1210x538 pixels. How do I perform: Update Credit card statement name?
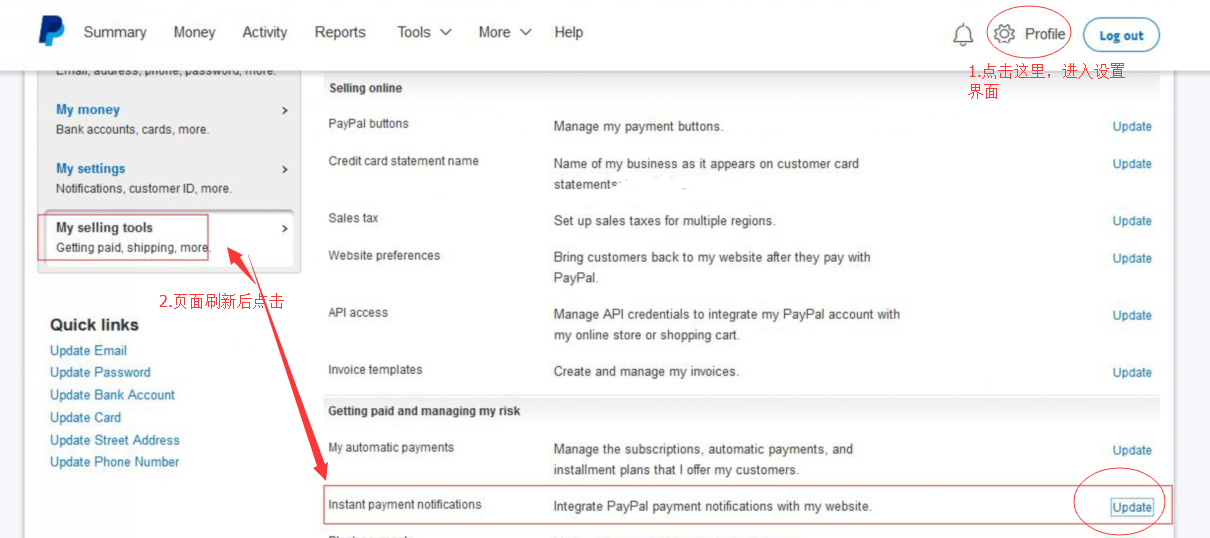tap(1132, 164)
